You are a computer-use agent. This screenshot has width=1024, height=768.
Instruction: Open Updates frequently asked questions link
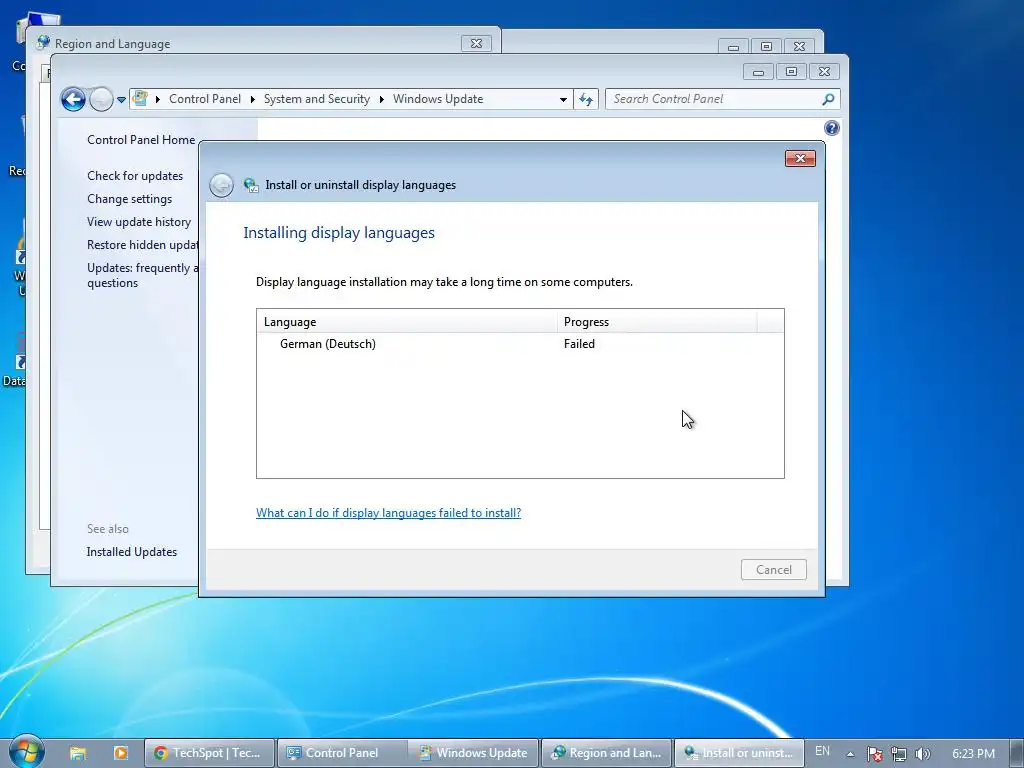click(x=142, y=275)
